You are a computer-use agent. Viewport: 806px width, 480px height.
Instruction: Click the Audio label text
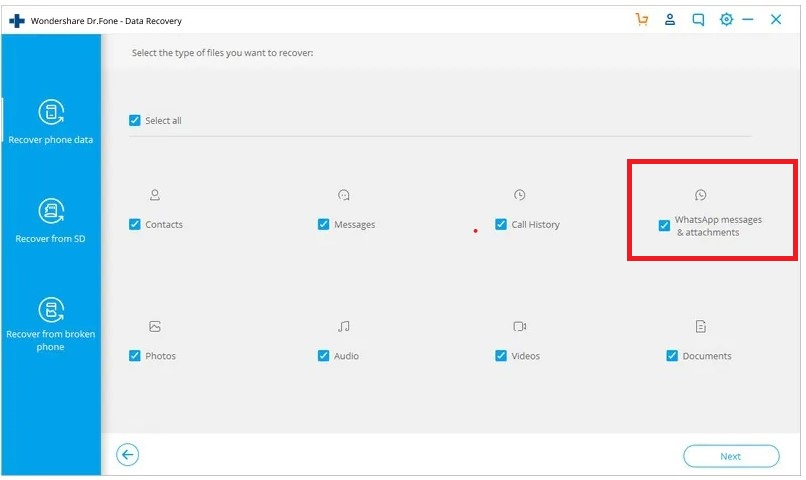[x=346, y=356]
